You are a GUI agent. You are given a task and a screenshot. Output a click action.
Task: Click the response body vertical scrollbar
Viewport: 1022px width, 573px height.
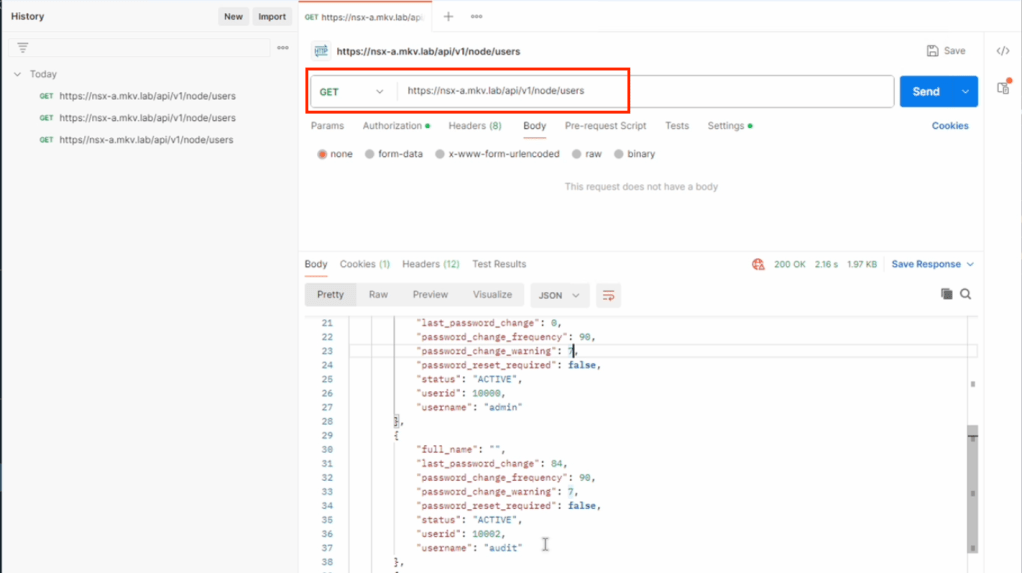(x=972, y=488)
